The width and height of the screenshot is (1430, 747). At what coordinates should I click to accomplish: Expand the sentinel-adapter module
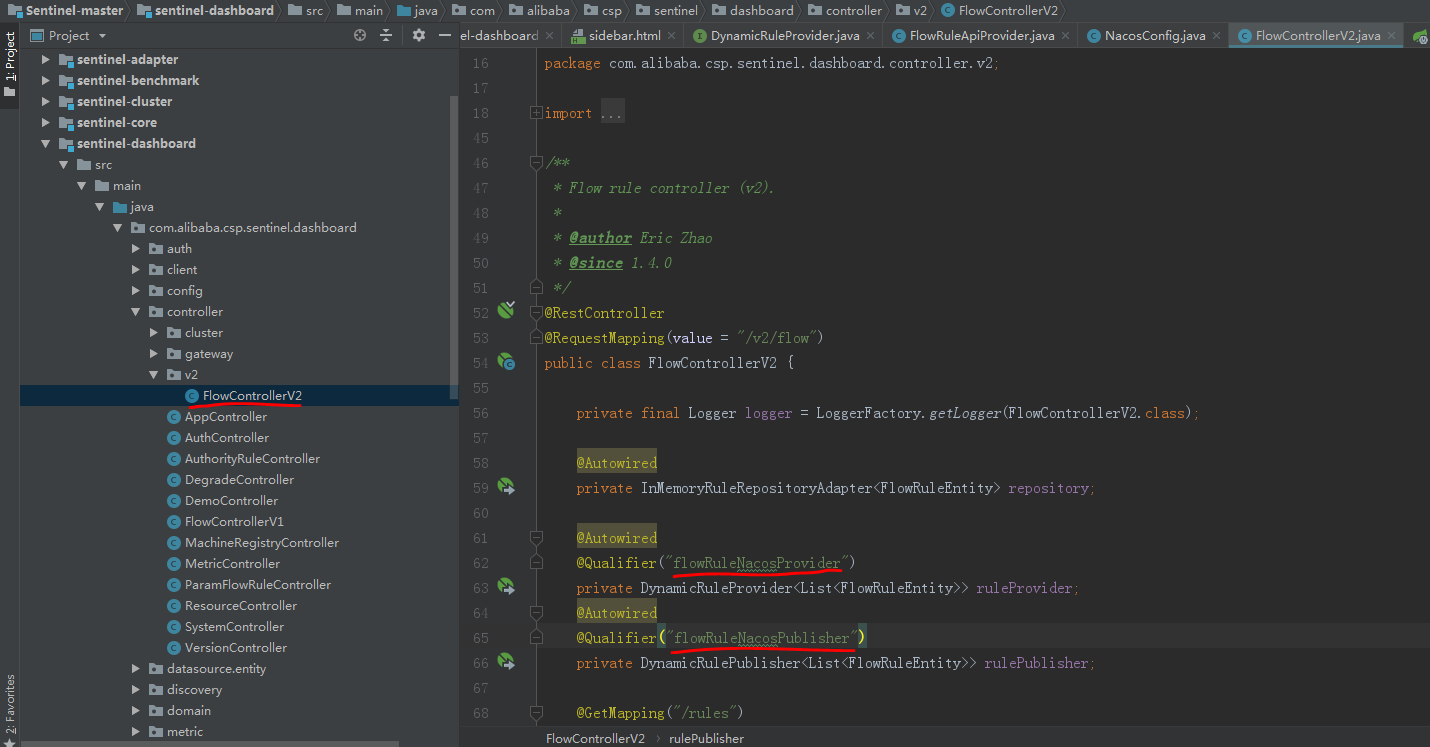[x=45, y=60]
